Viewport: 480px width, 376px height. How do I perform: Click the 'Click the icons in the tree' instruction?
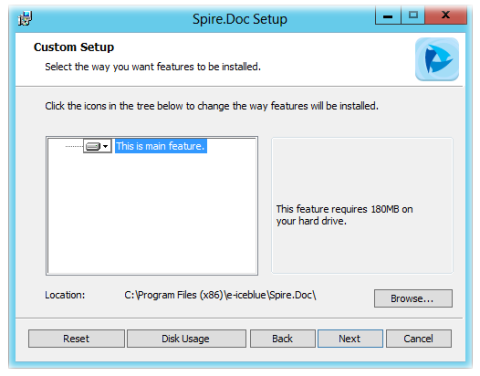(x=212, y=106)
